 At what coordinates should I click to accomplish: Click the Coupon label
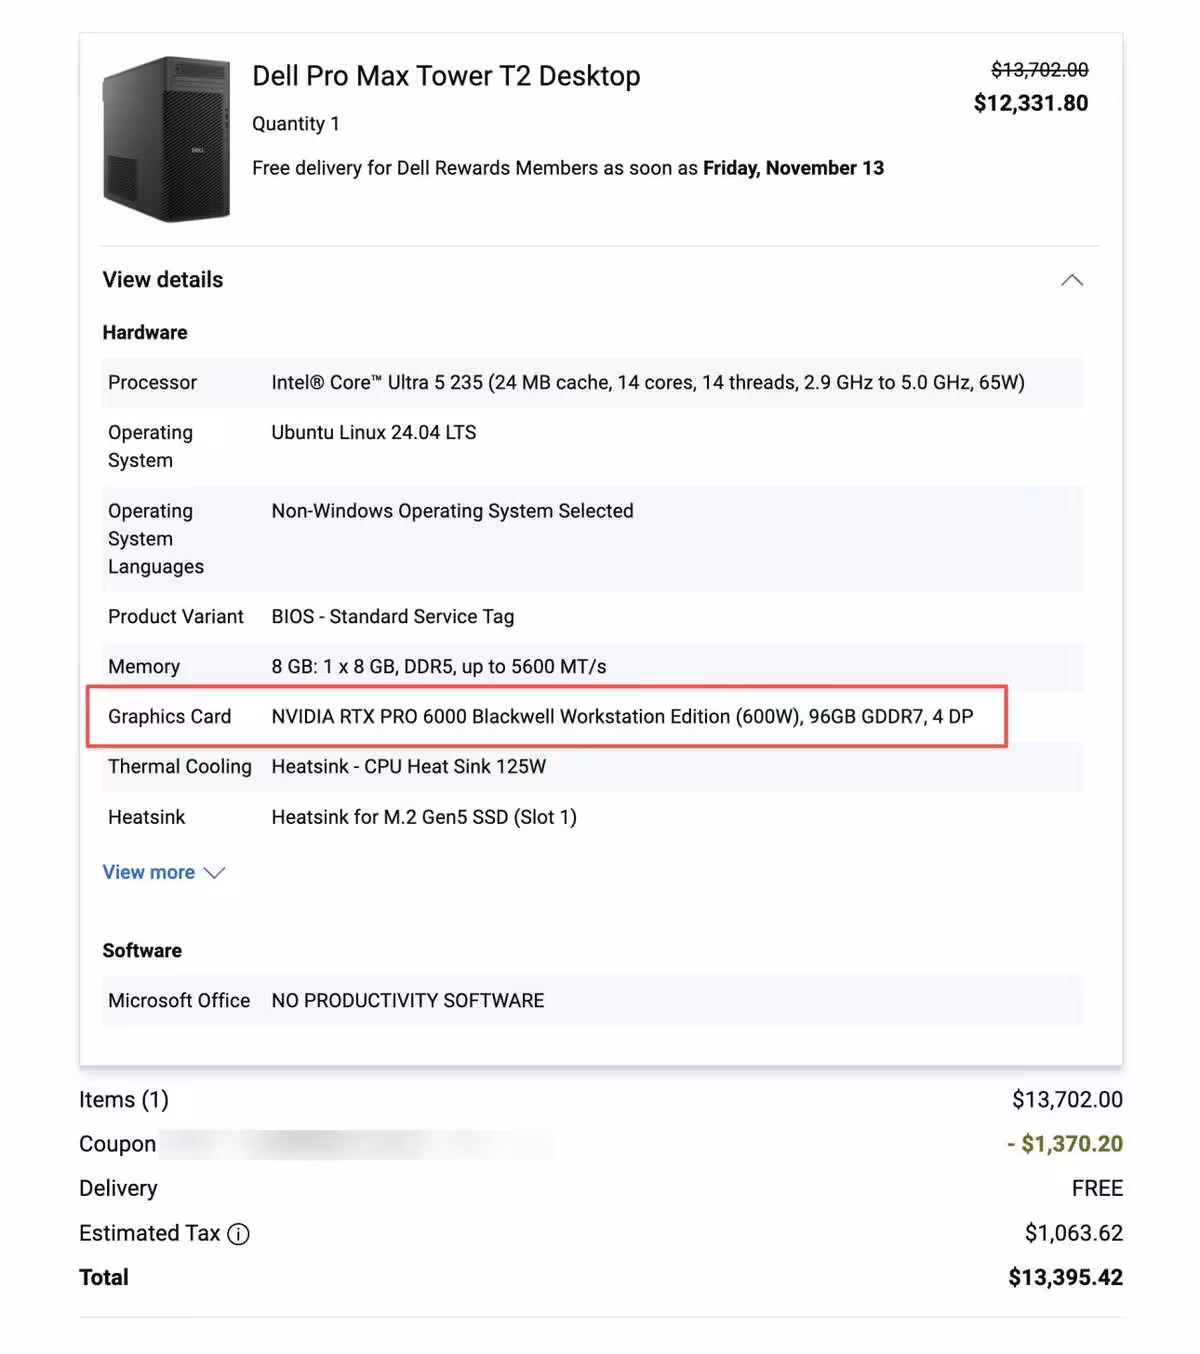pos(118,1144)
